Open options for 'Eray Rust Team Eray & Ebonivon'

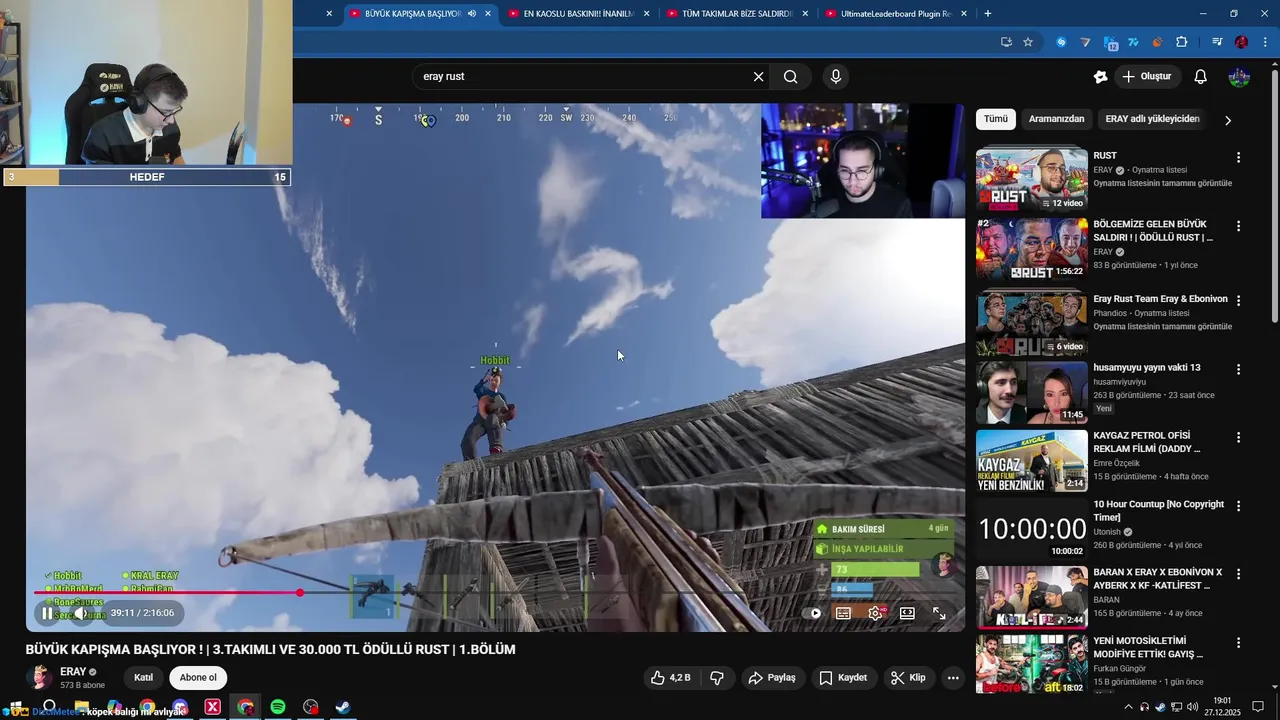coord(1238,300)
